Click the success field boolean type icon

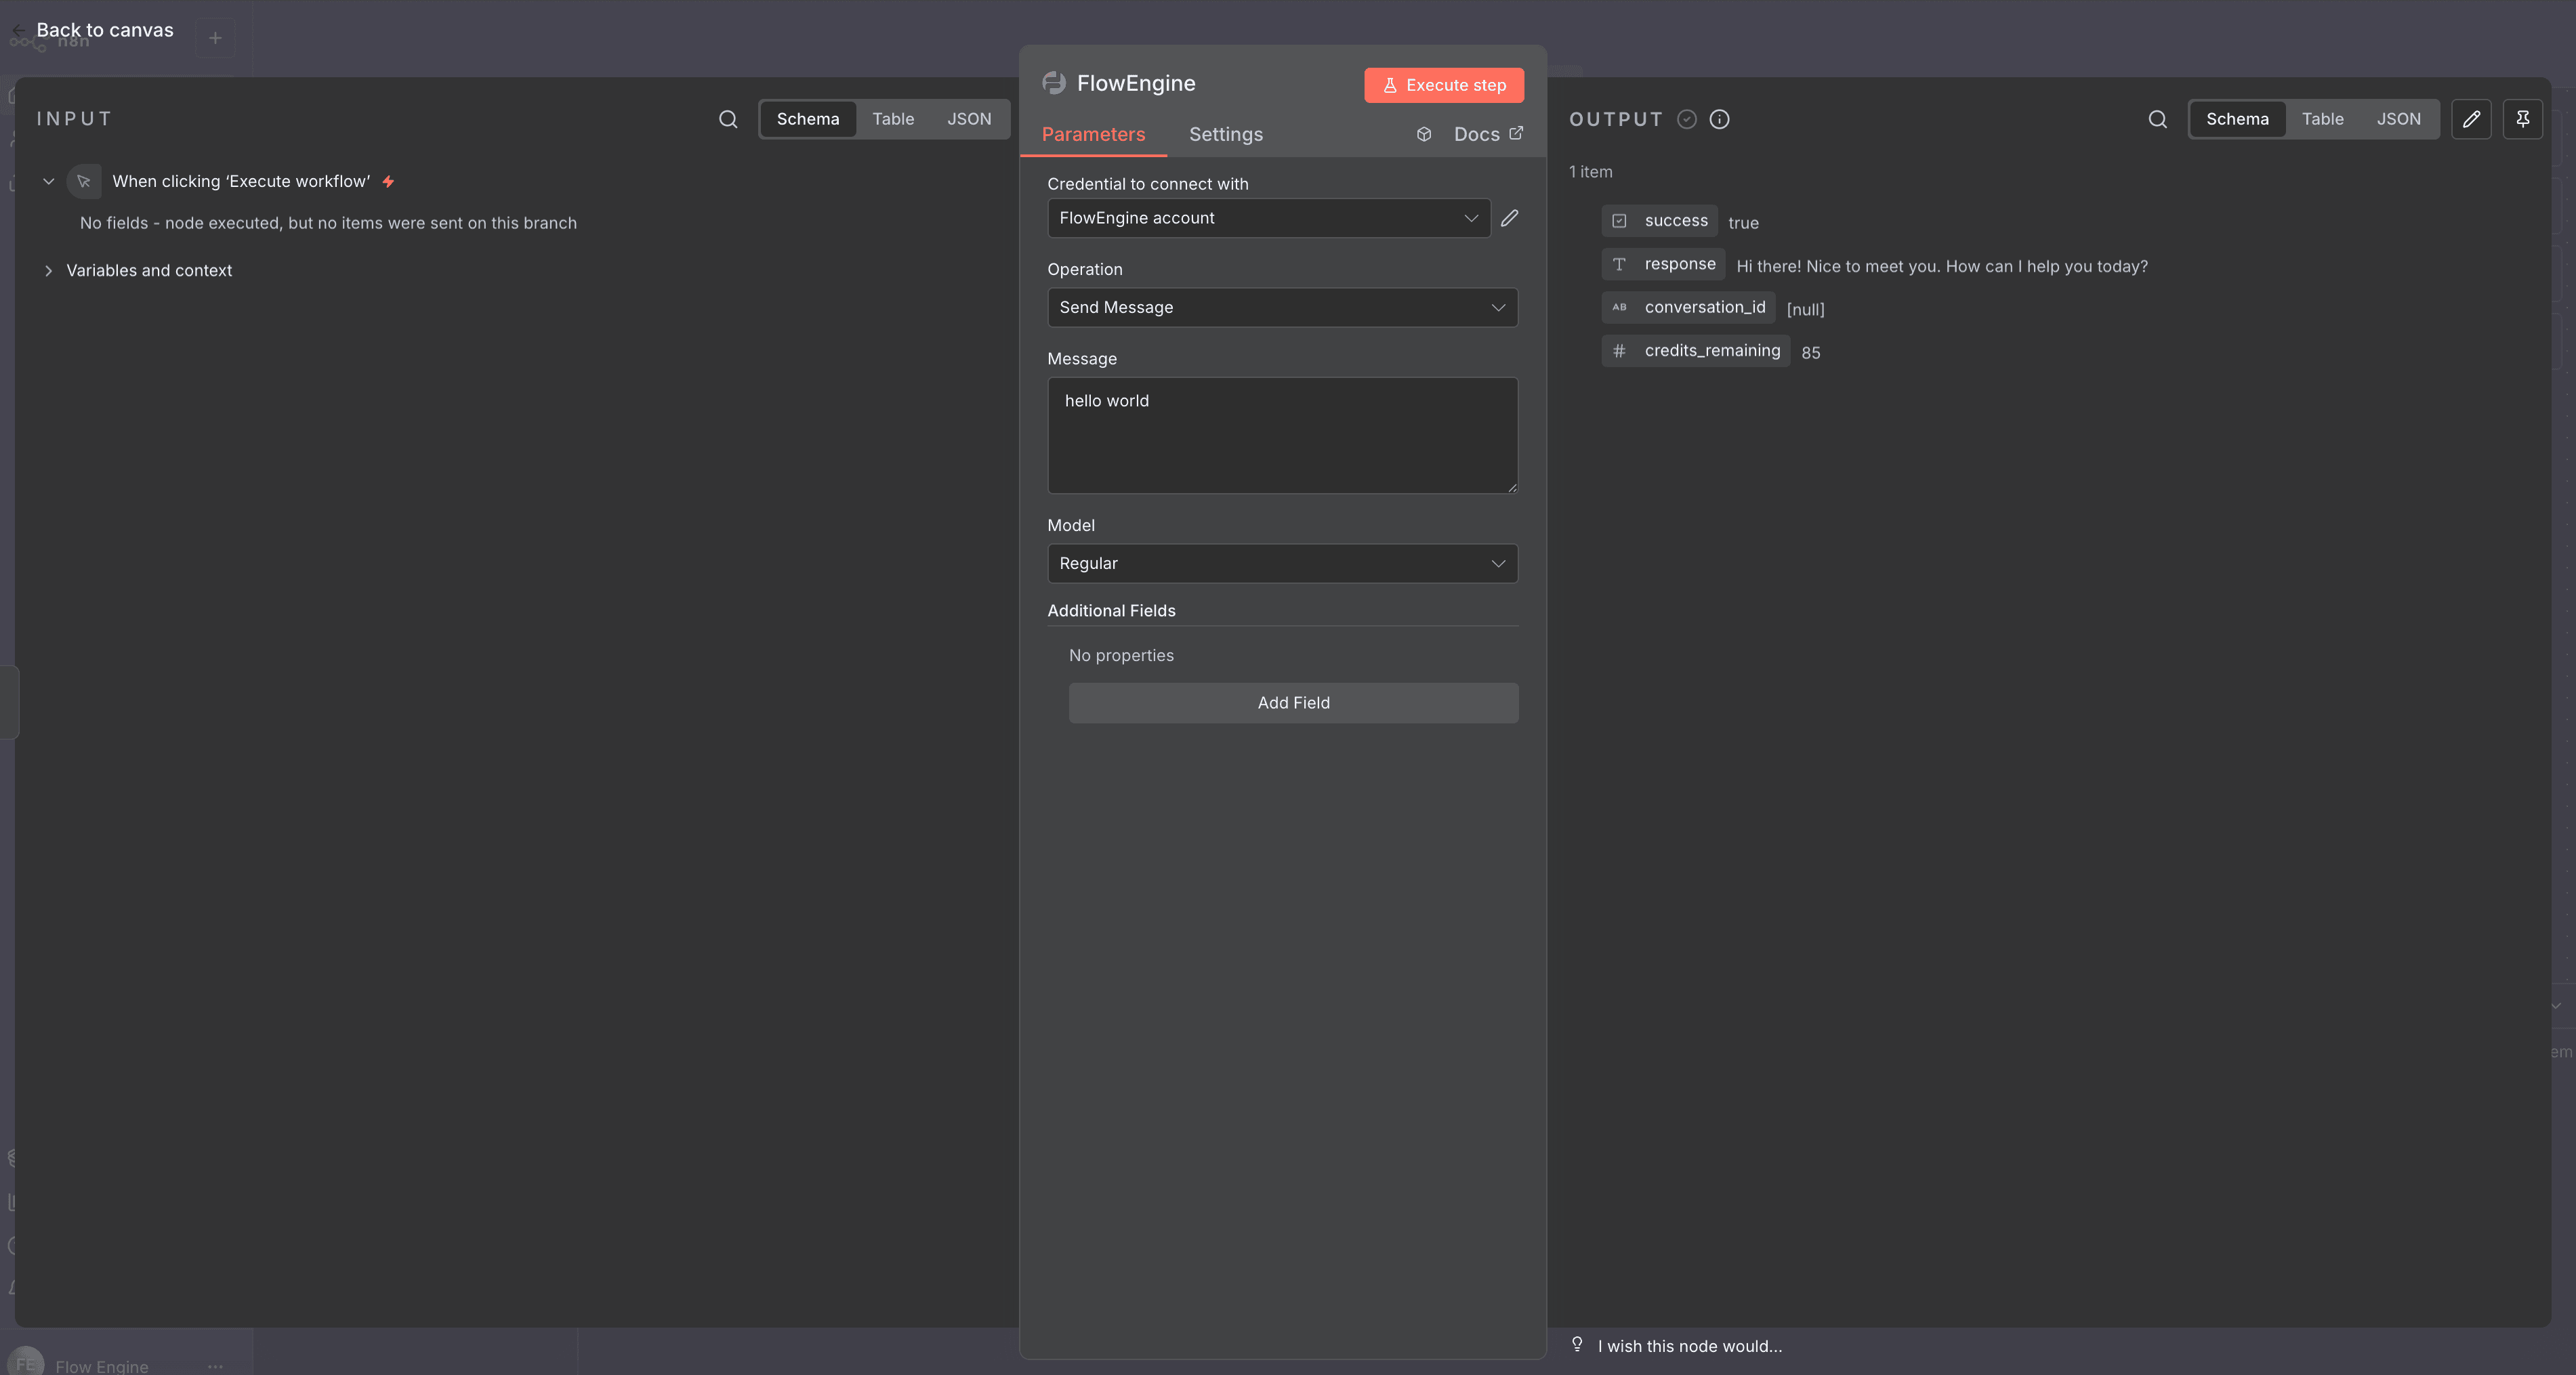coord(1619,221)
